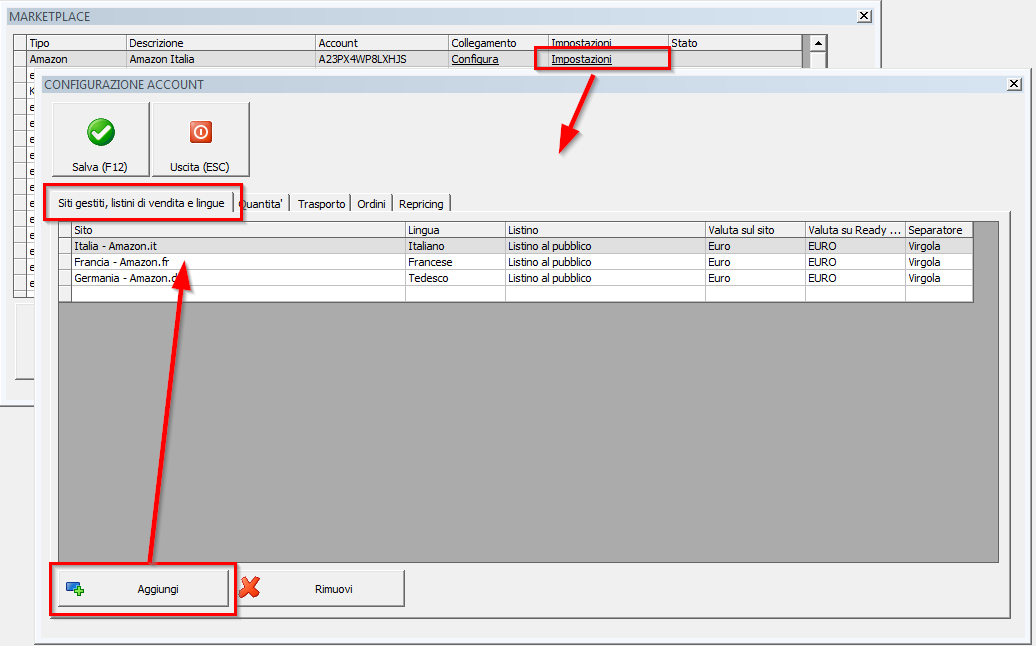The image size is (1036, 646).
Task: Open the Siti gestiti, listini di vendita tab
Action: click(141, 203)
